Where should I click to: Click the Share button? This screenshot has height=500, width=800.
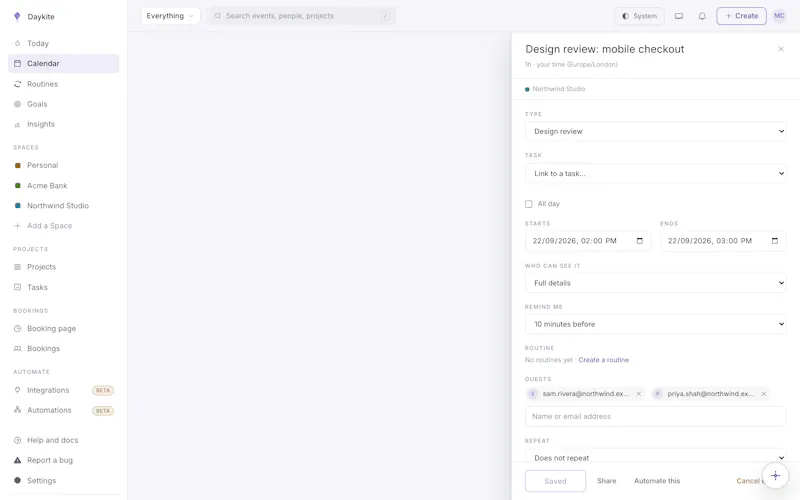click(607, 481)
